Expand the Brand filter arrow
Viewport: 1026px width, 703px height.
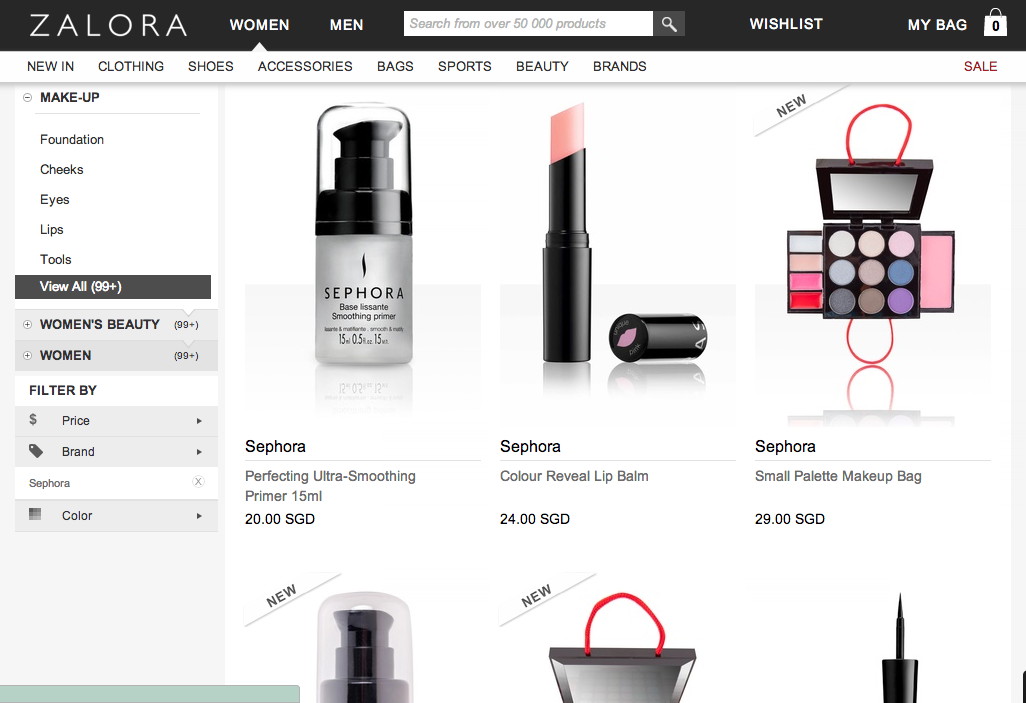199,452
